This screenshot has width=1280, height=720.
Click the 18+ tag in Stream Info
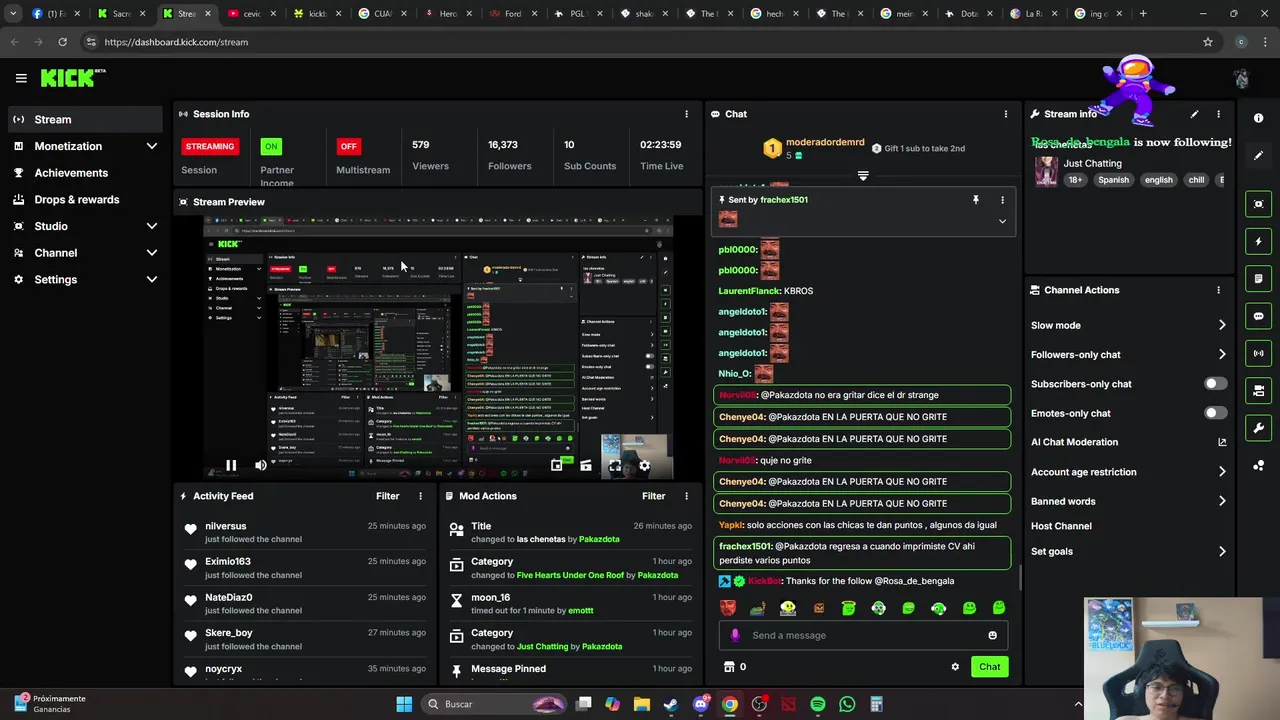(x=1075, y=180)
